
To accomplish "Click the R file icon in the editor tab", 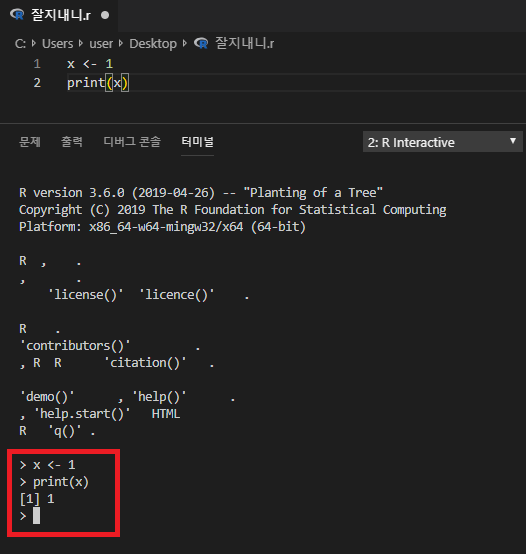I will point(17,15).
